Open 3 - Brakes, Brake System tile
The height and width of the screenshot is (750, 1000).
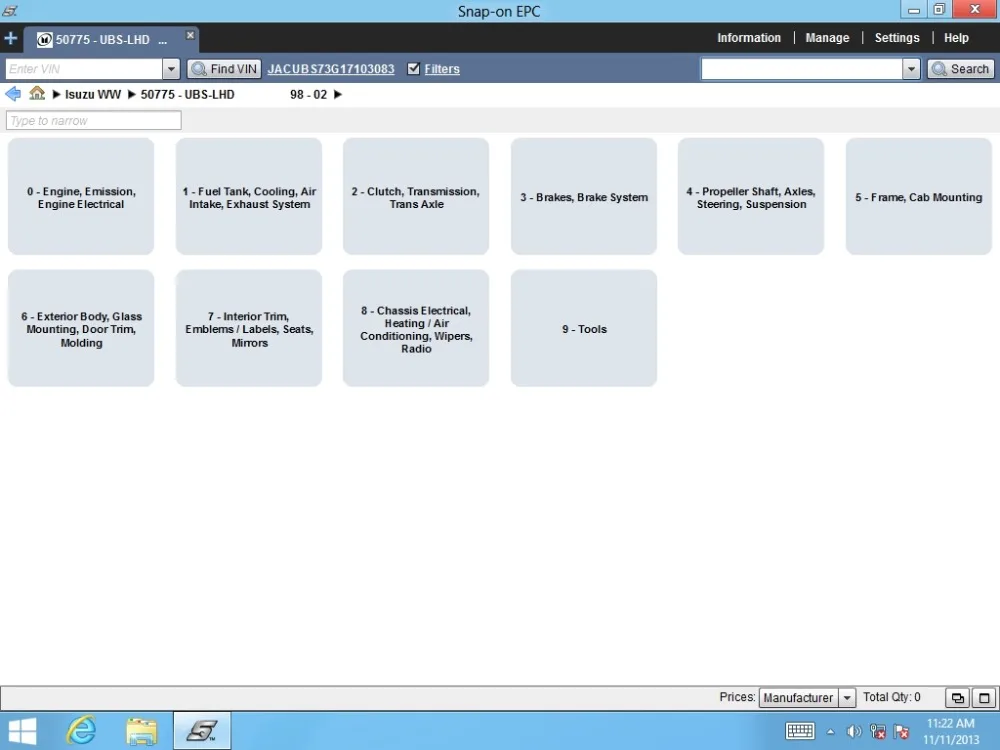click(x=584, y=196)
